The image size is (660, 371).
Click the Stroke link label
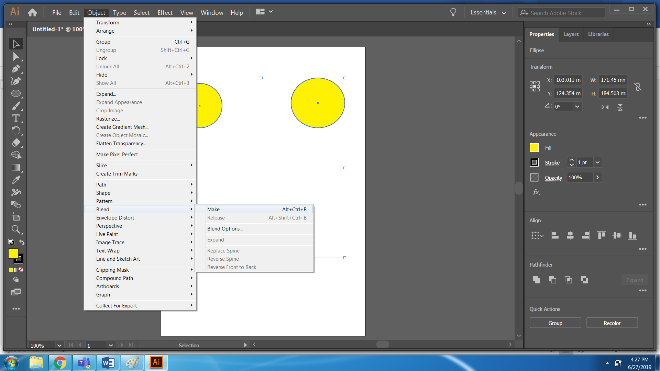pyautogui.click(x=552, y=163)
